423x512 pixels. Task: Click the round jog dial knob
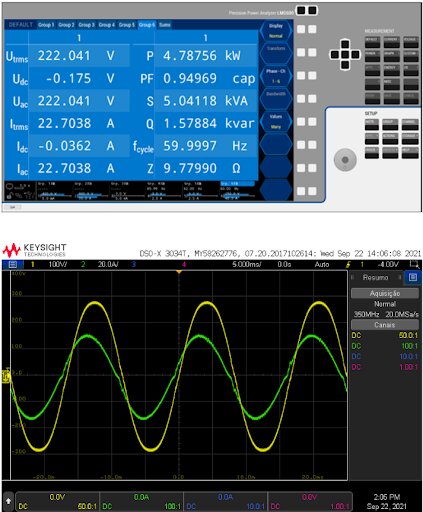[x=345, y=160]
